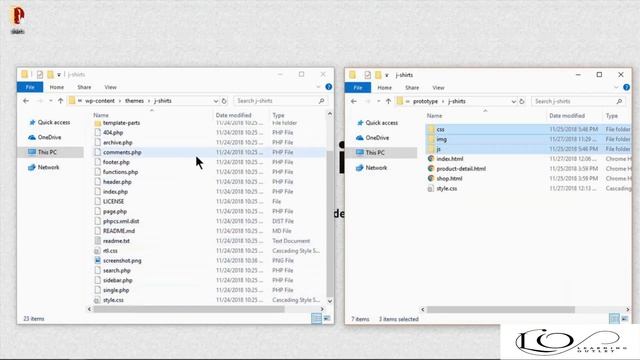Click prototype in right breadcrumb path
The width and height of the screenshot is (640, 360).
click(x=425, y=101)
